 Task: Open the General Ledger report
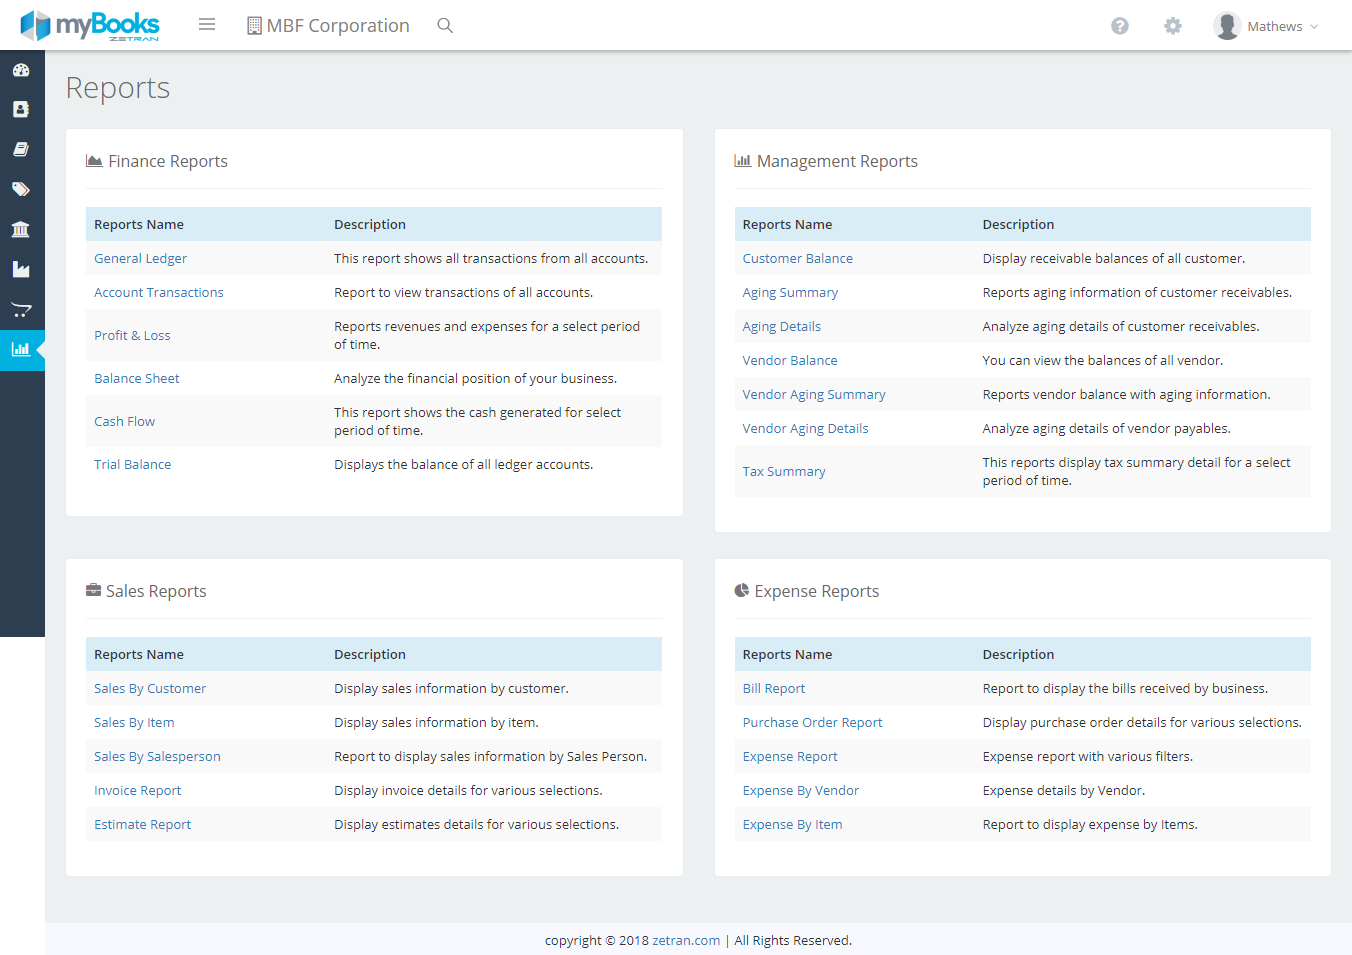pos(140,258)
